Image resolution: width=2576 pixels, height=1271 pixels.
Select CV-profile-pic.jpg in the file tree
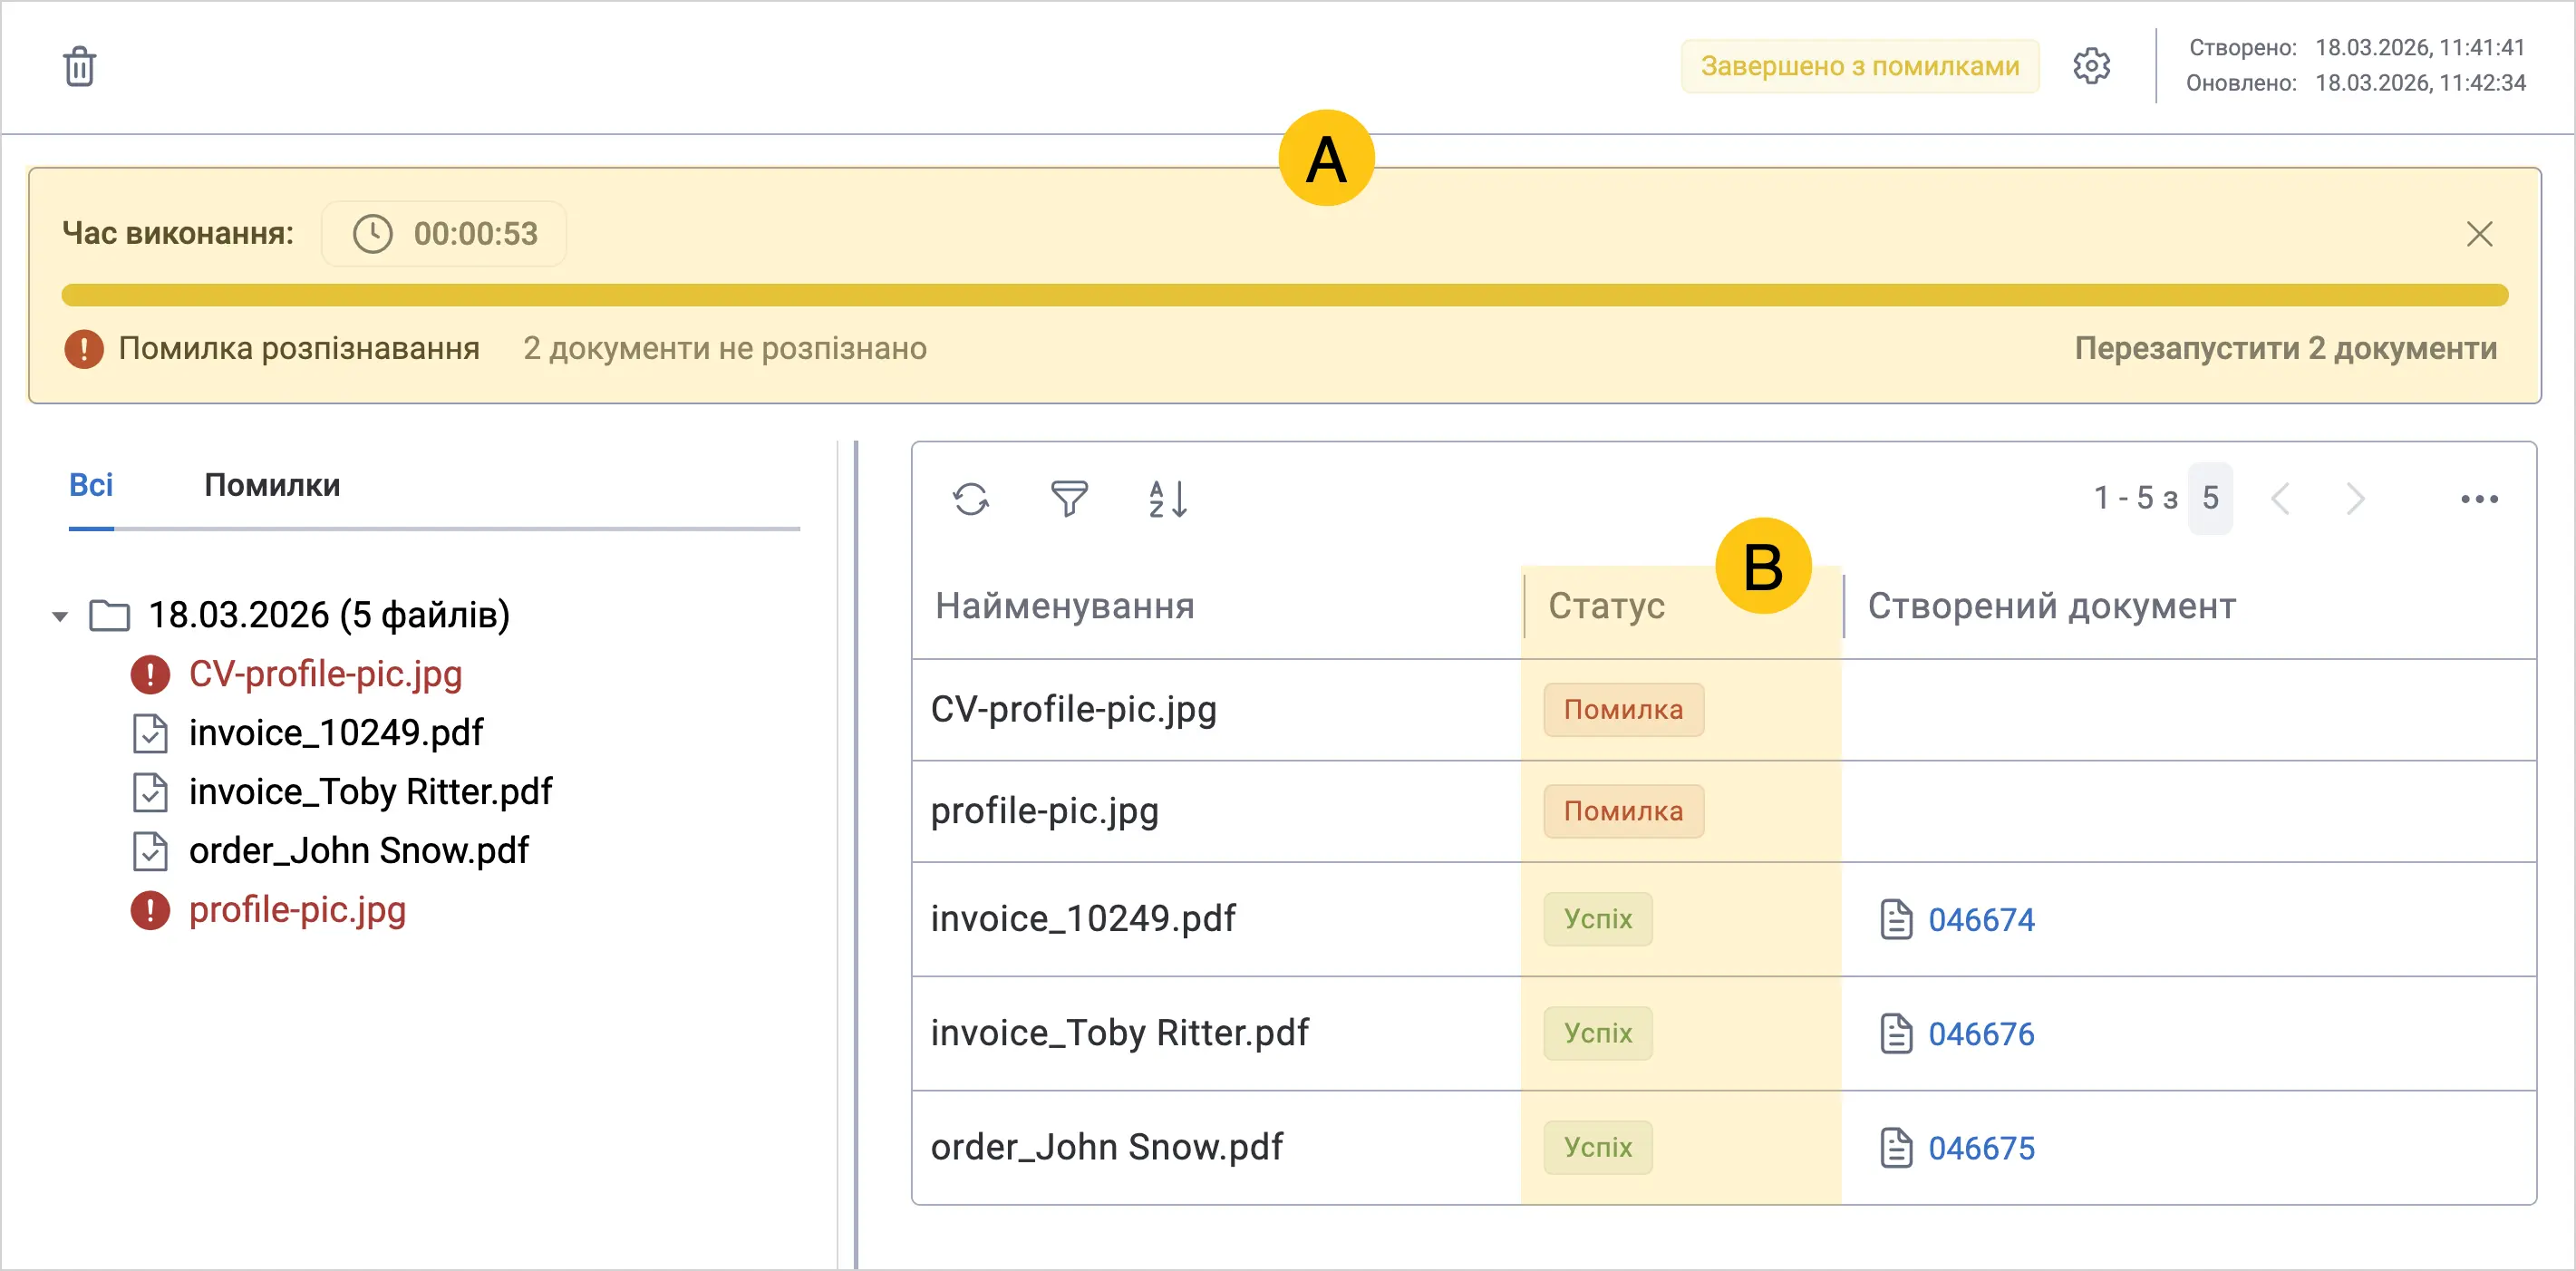(x=325, y=674)
